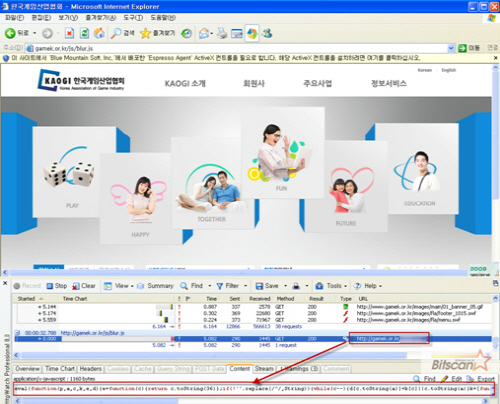Viewport: 500px width, 404px height.
Task: Open the HttpWatch View menu
Action: (119, 286)
